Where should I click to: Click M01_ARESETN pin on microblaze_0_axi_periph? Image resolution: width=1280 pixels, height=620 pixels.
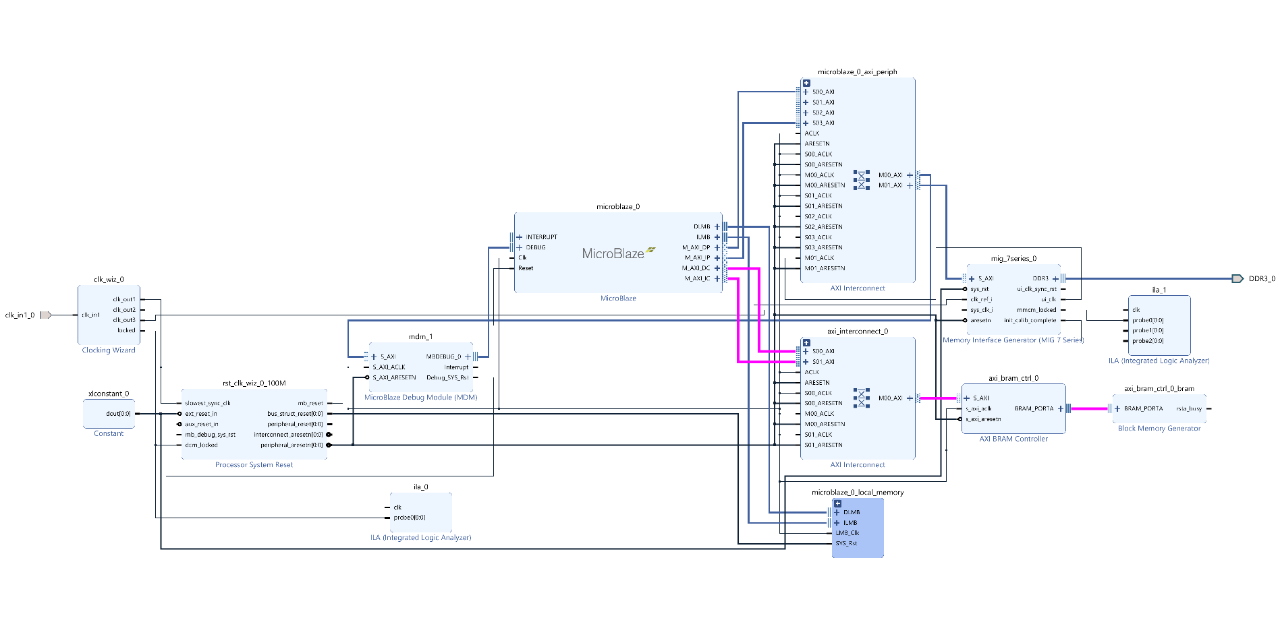tap(825, 268)
